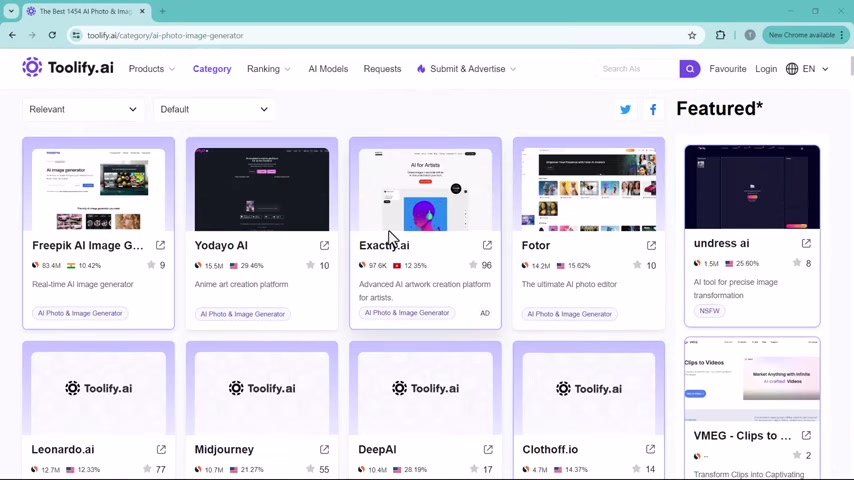Screen dimensions: 854x480
Task: Click in the Search AIs input field
Action: pyautogui.click(x=638, y=69)
